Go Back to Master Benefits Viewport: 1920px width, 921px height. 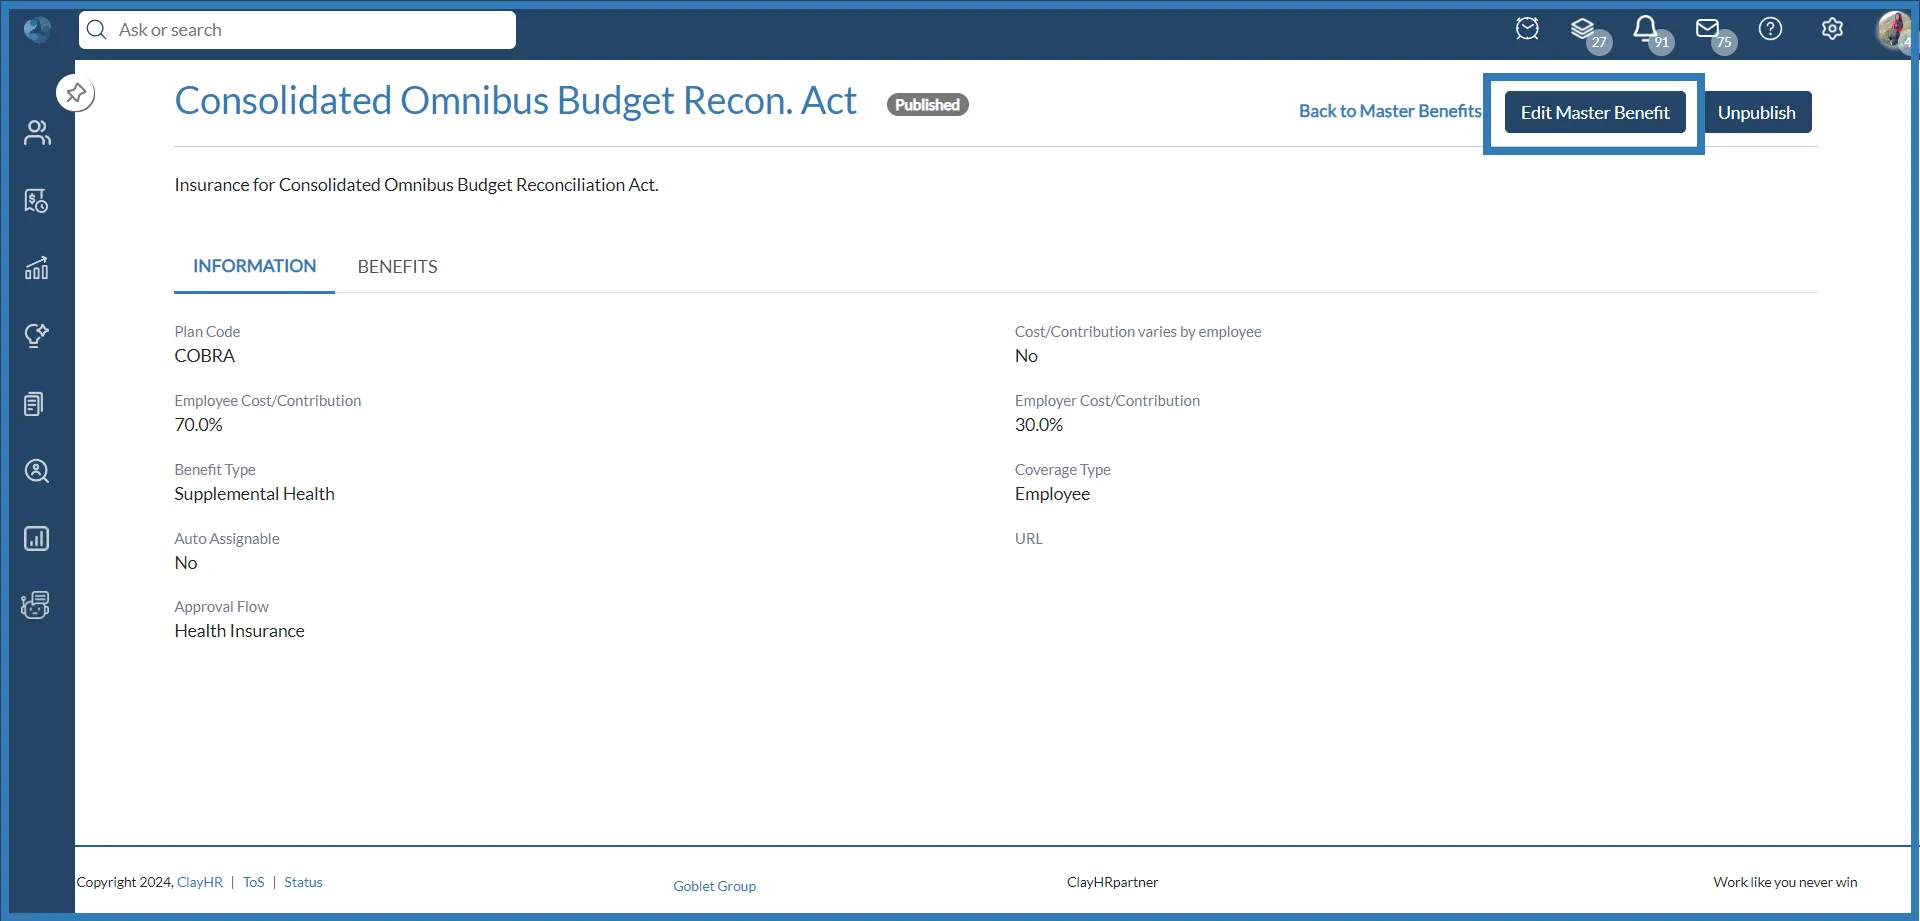tap(1390, 111)
